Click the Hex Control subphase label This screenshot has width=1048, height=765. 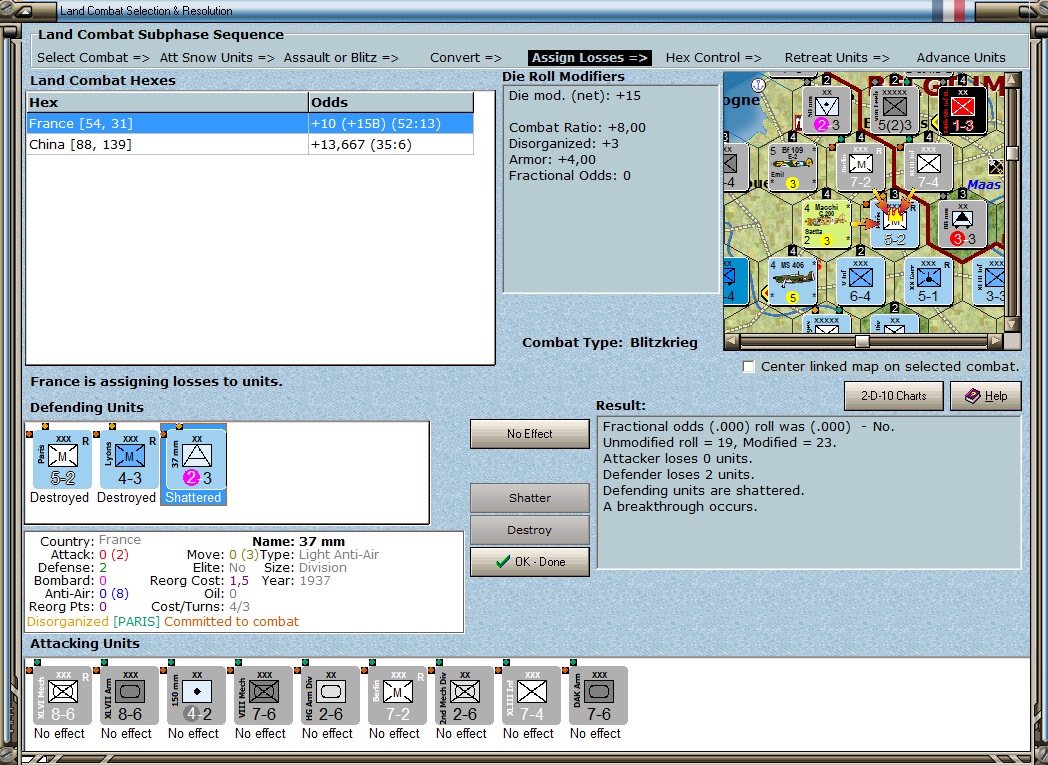(x=713, y=57)
